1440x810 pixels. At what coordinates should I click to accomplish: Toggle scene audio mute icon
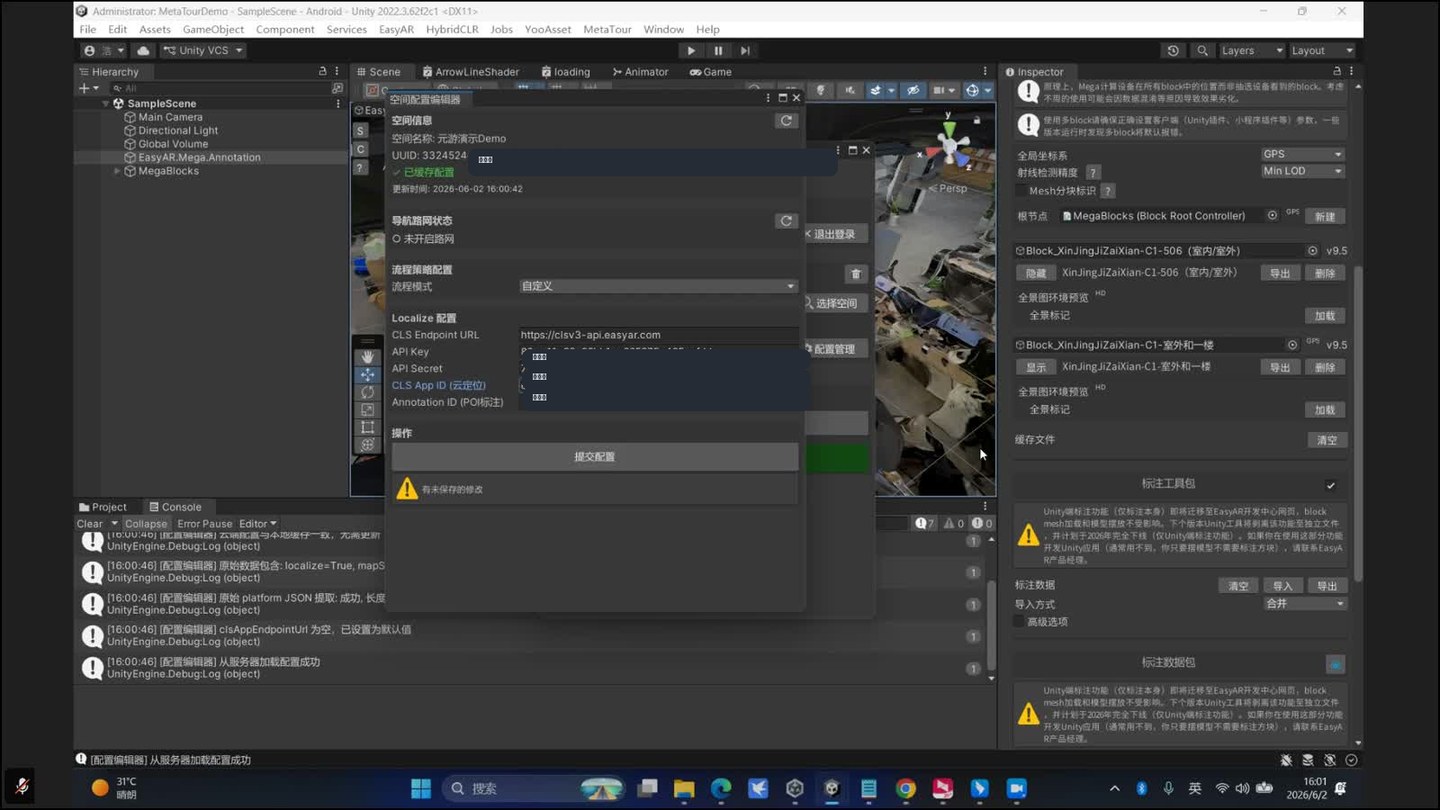(x=849, y=90)
